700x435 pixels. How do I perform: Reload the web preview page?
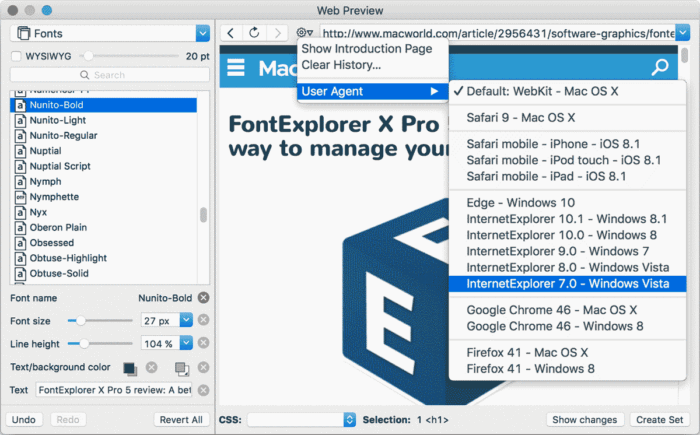pyautogui.click(x=254, y=33)
